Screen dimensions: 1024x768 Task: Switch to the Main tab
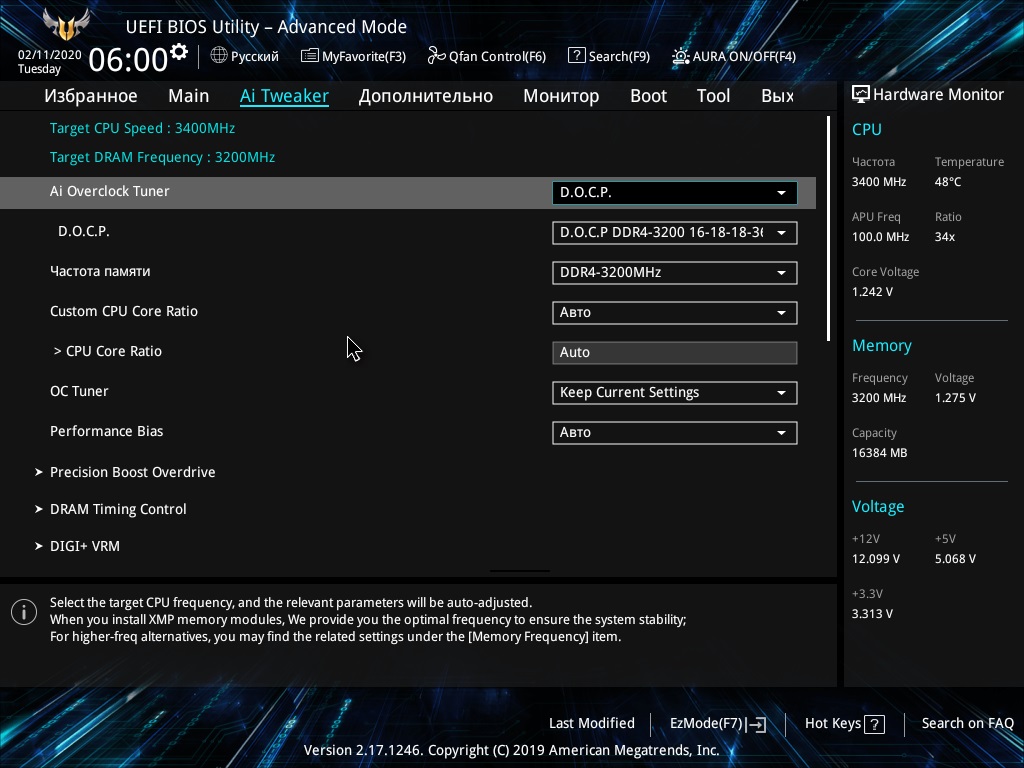[x=189, y=96]
